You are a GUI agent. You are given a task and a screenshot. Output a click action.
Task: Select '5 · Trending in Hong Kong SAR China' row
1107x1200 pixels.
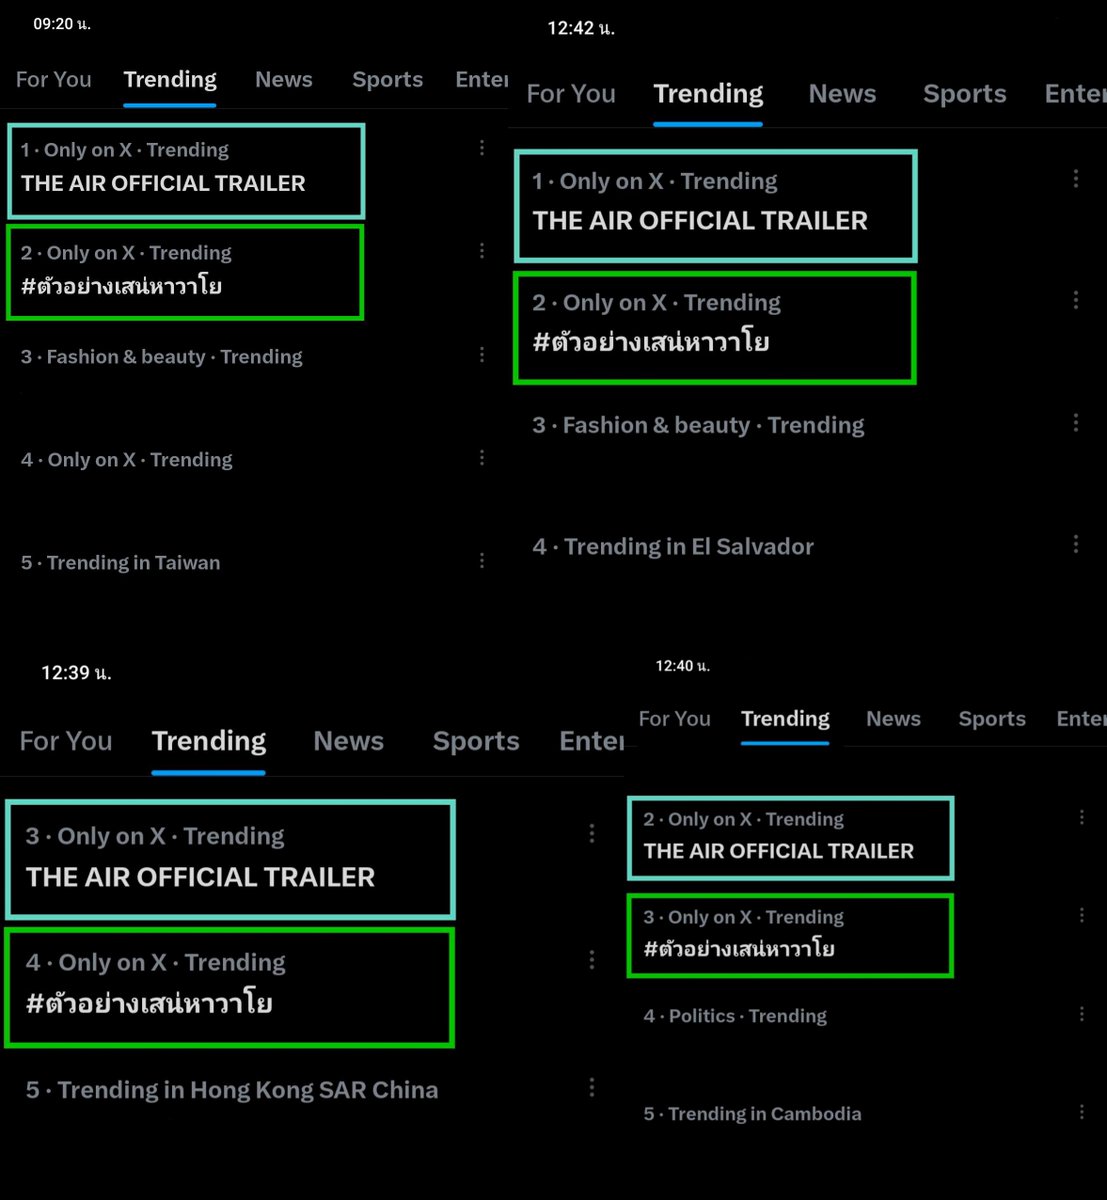pos(232,1090)
